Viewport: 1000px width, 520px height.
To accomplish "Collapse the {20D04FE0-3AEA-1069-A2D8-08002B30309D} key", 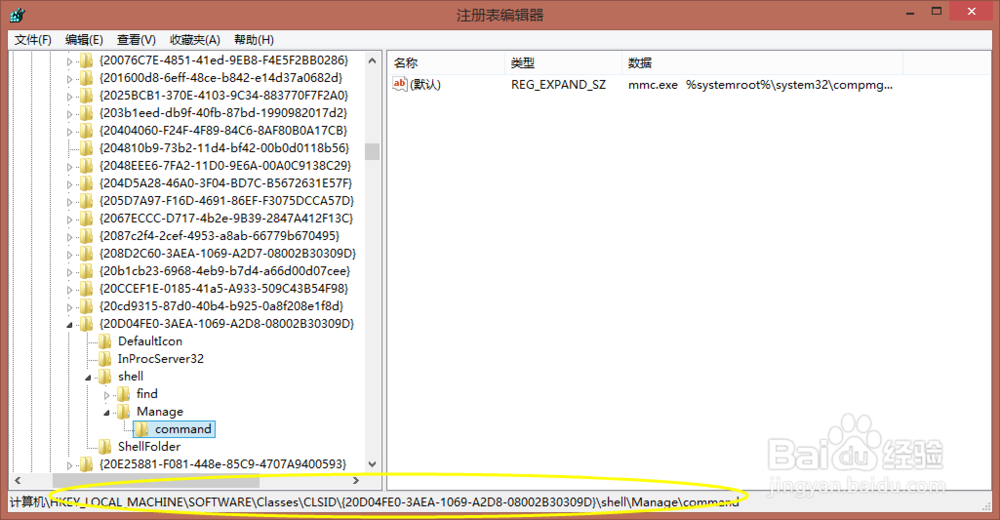I will pyautogui.click(x=70, y=325).
